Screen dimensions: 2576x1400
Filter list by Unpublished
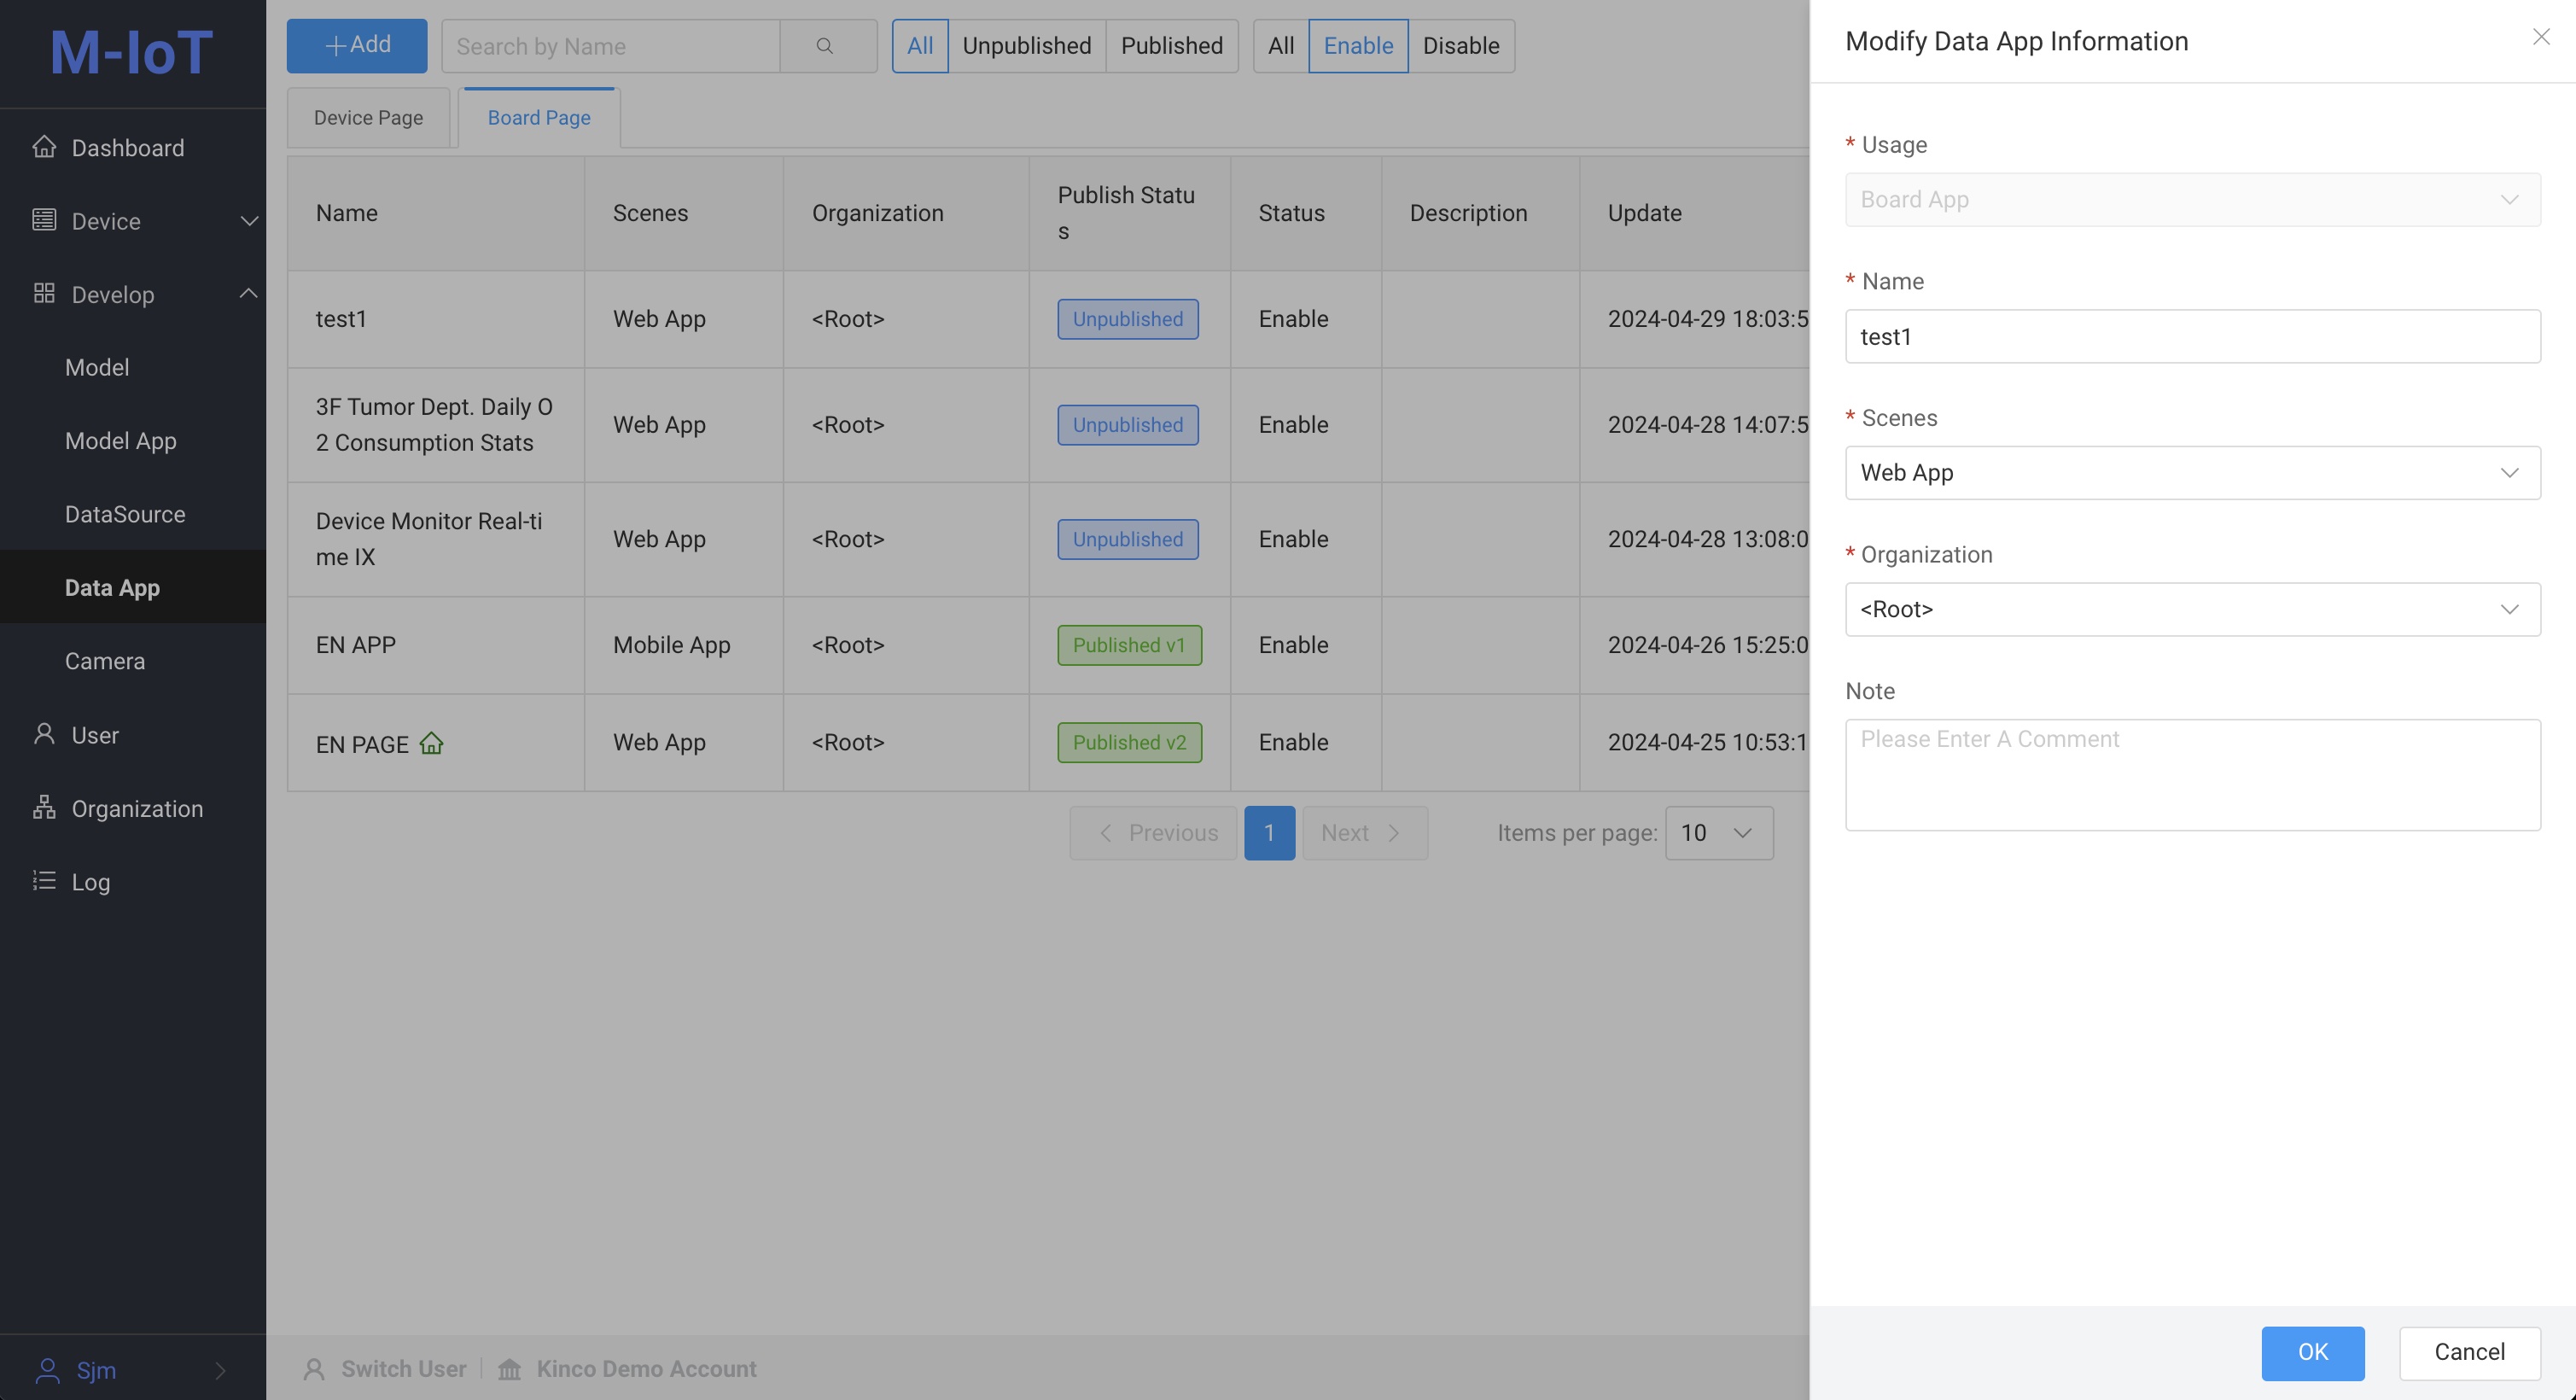[x=1027, y=46]
